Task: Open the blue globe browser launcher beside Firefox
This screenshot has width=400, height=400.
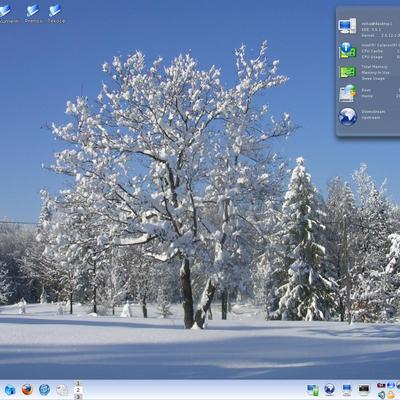Action: coord(44,389)
